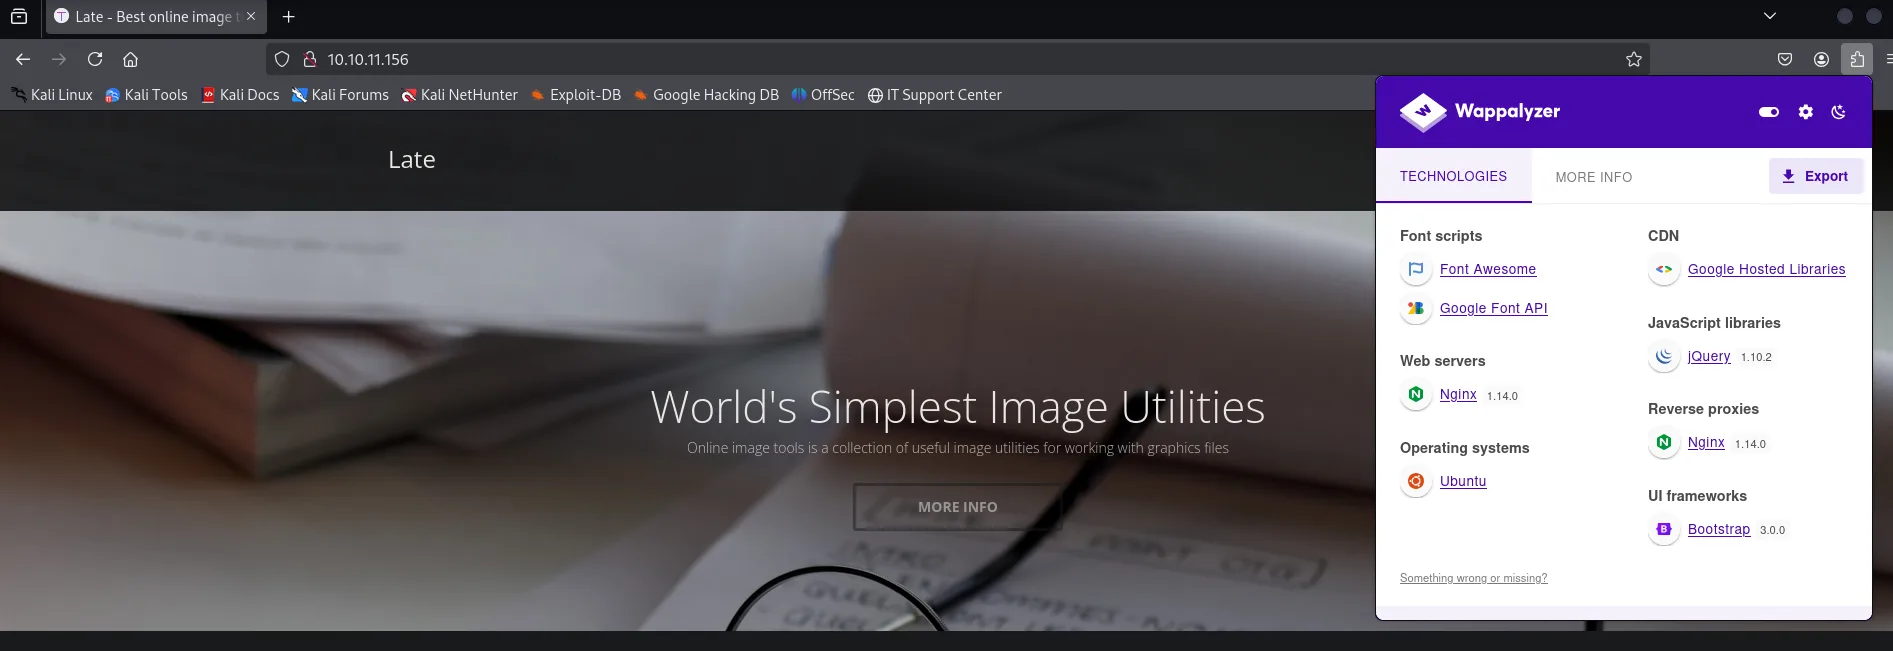Screen dimensions: 1893x651
Task: Open the Google Font API link
Action: click(x=1493, y=308)
